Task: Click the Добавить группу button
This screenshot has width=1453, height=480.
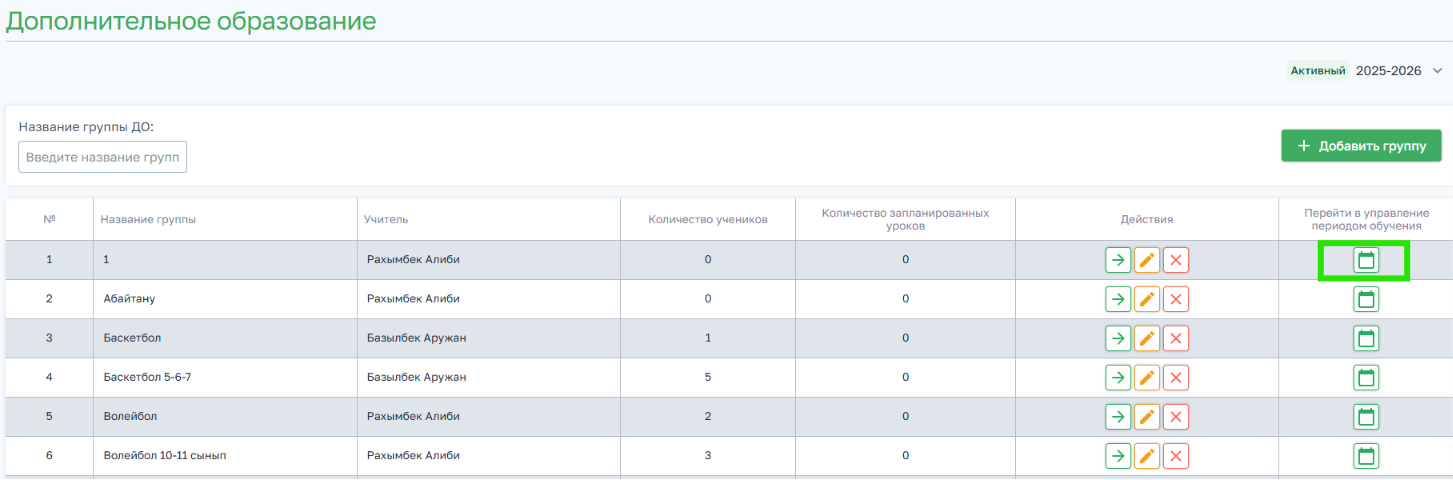Action: point(1361,146)
